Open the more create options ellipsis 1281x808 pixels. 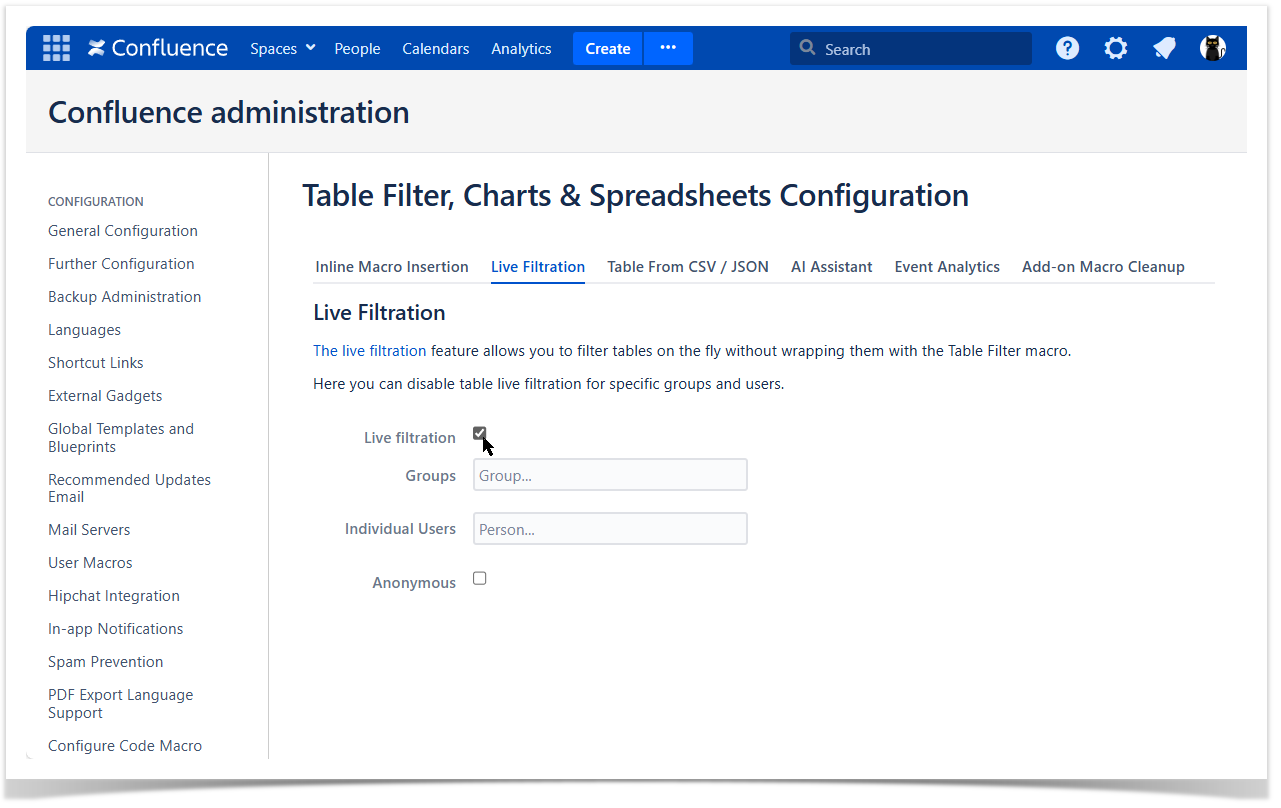(x=668, y=48)
